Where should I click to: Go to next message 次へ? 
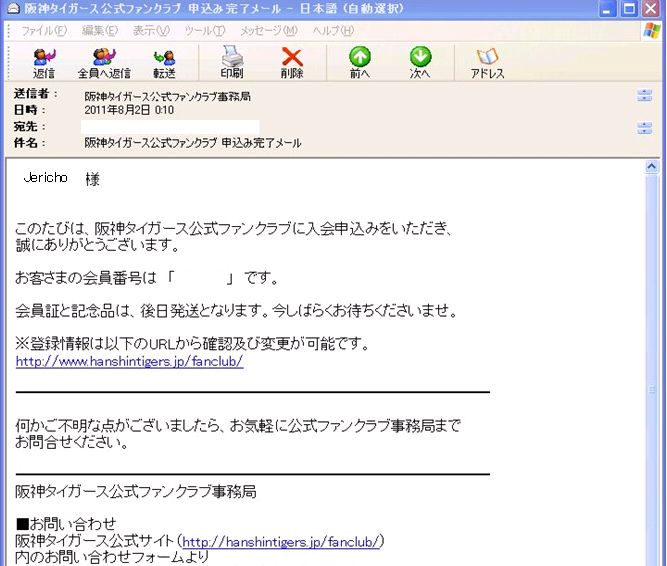click(x=420, y=63)
